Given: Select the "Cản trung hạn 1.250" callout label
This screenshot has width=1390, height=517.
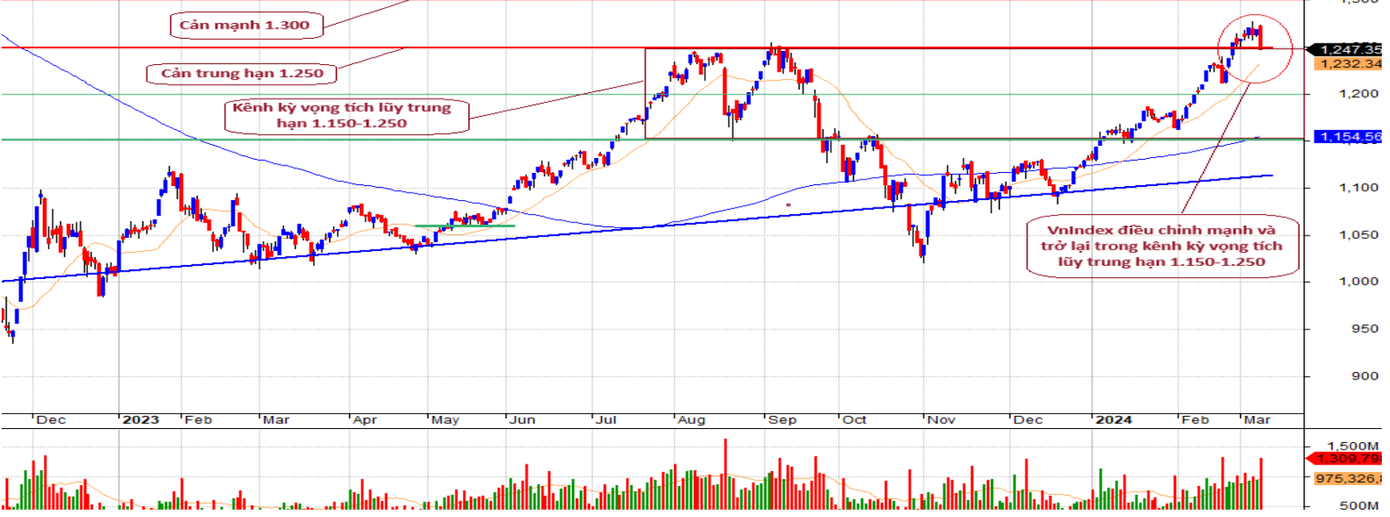Looking at the screenshot, I should pyautogui.click(x=241, y=73).
